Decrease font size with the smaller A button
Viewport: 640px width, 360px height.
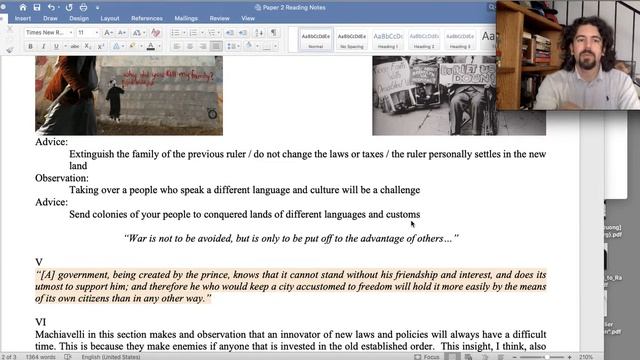122,32
